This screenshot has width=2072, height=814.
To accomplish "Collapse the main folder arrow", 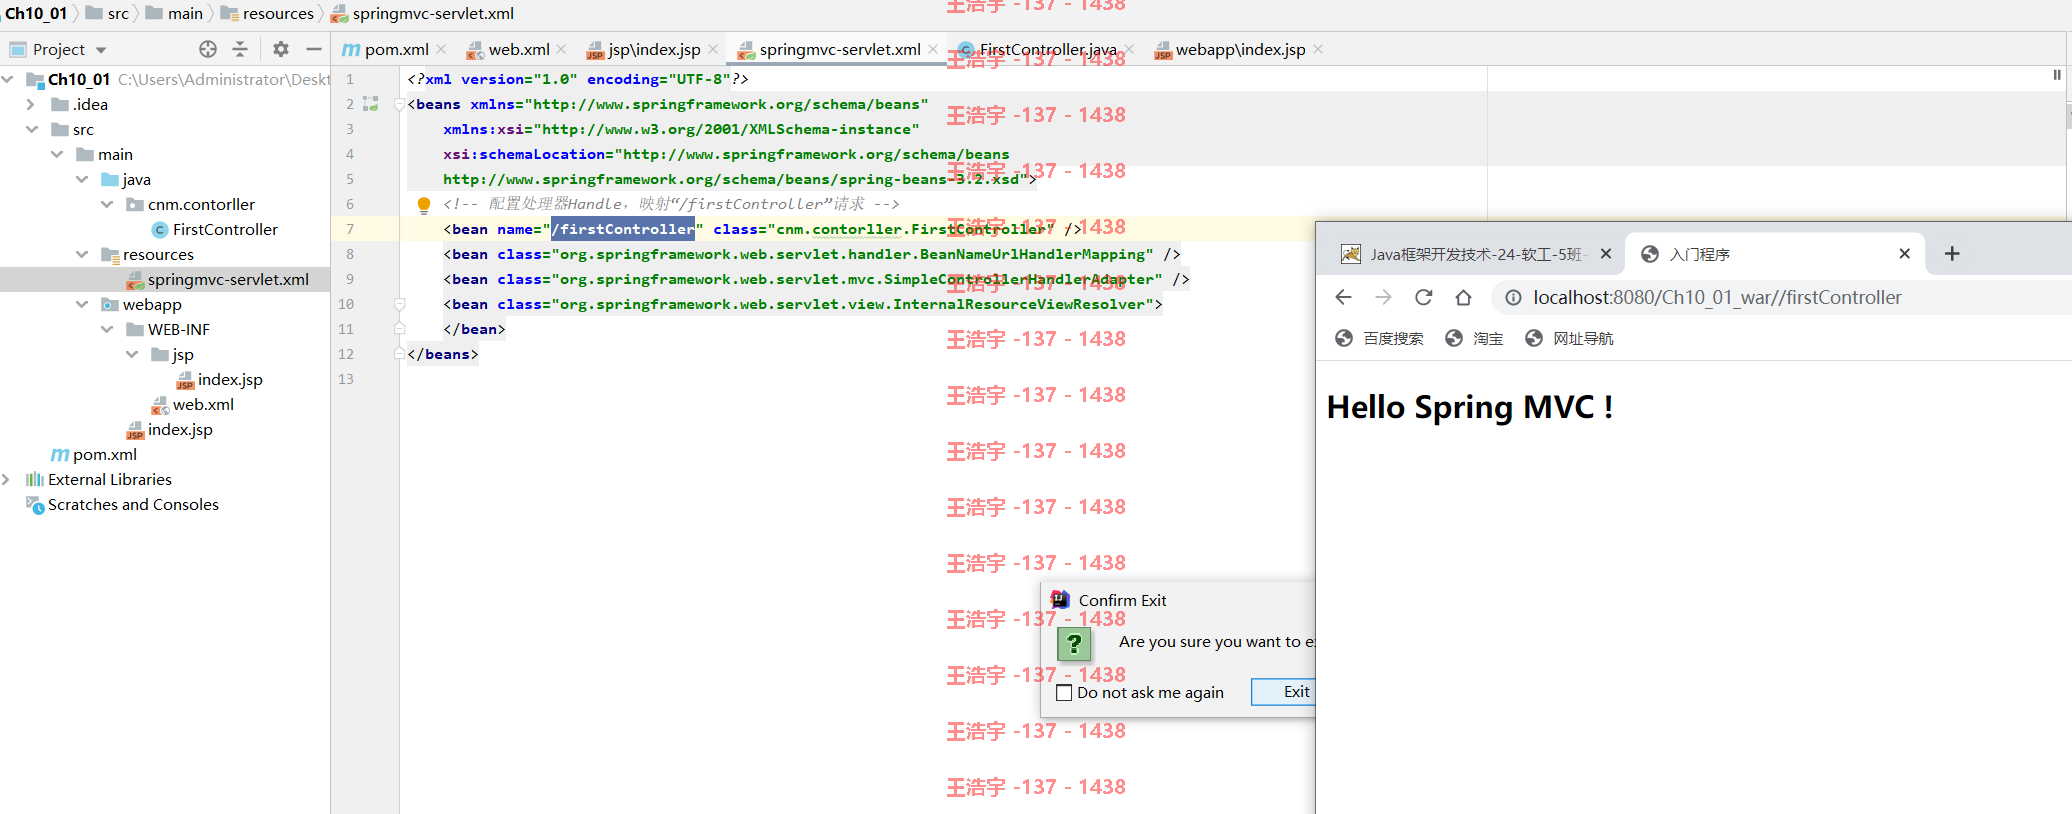I will click(x=57, y=154).
